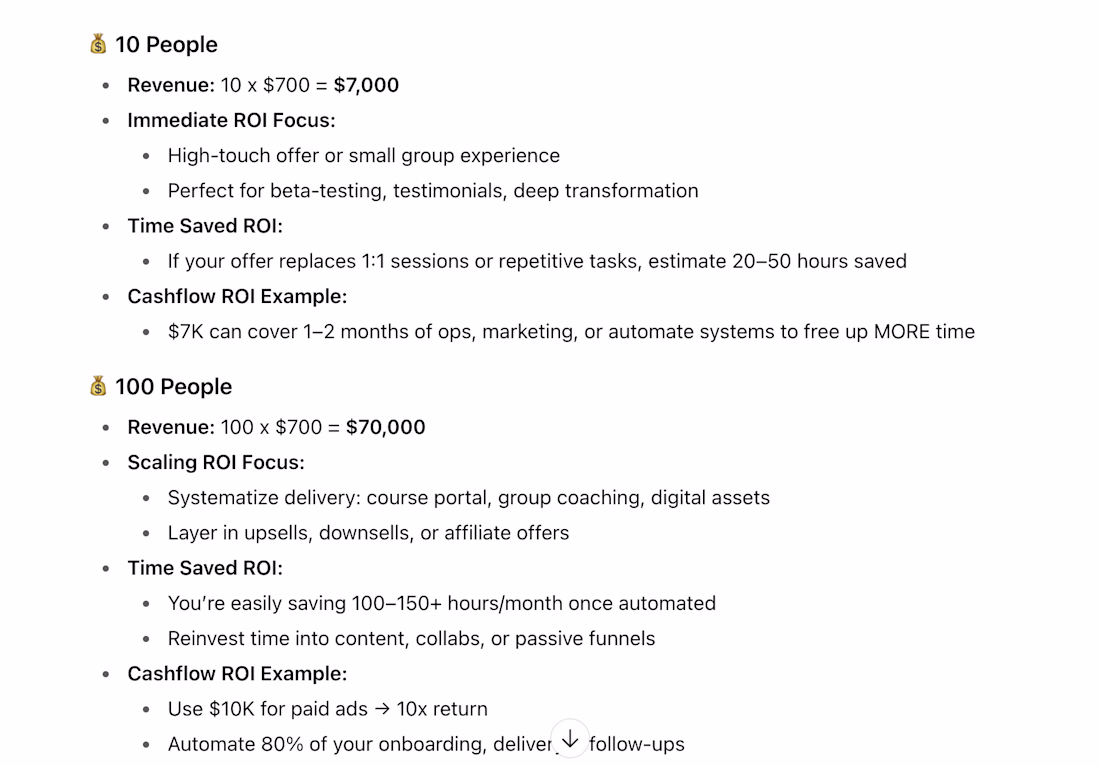Click the money bag emoji beside 100 People
The image size is (1100, 766).
coord(98,386)
